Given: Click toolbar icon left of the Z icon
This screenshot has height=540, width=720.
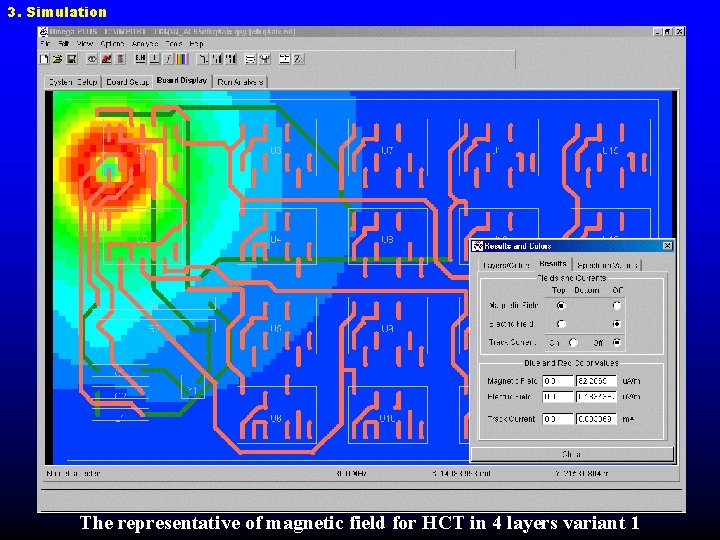Looking at the screenshot, I should (x=285, y=59).
